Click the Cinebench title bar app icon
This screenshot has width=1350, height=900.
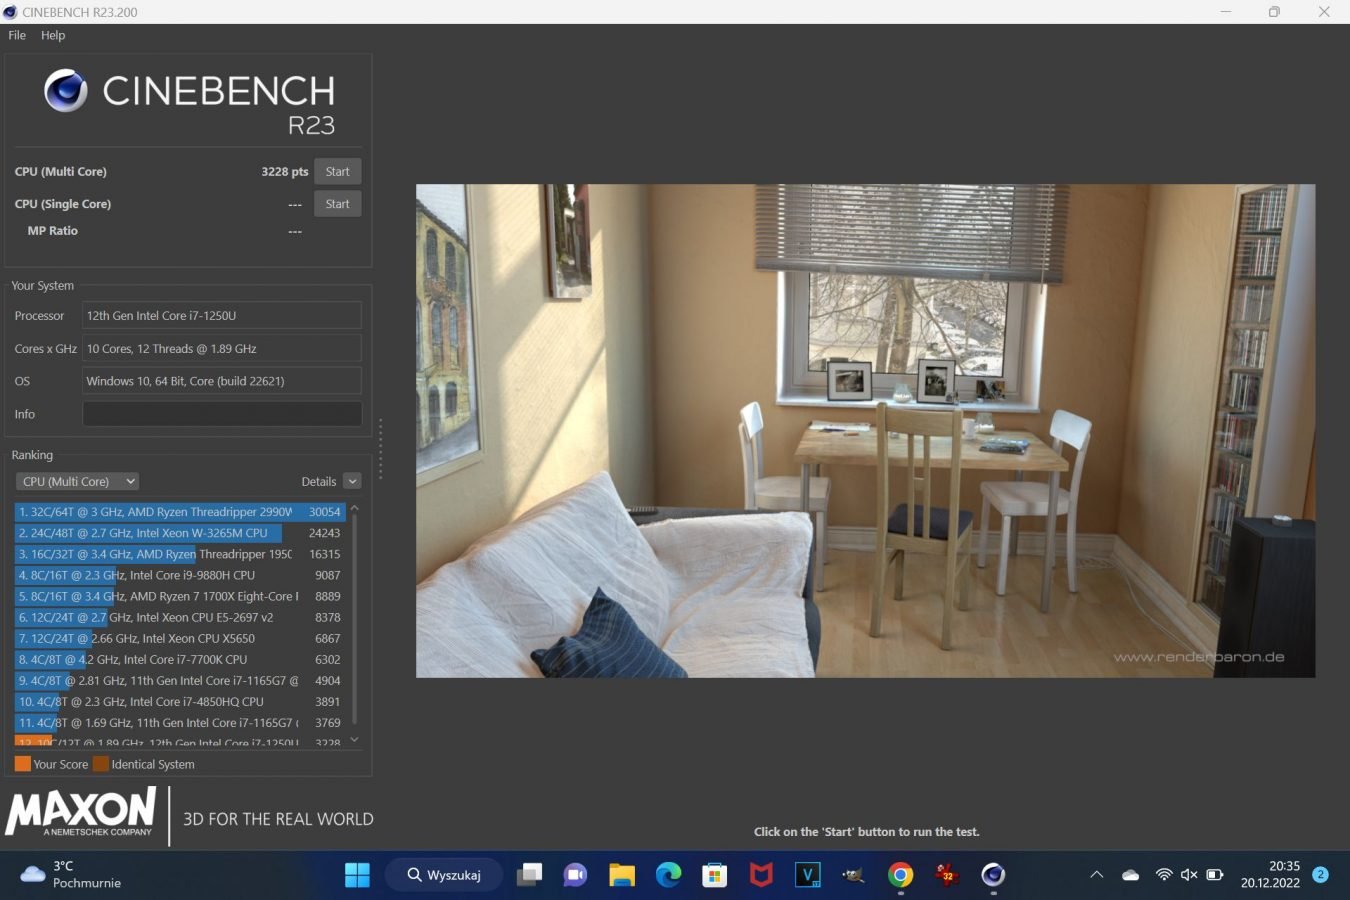pos(10,12)
